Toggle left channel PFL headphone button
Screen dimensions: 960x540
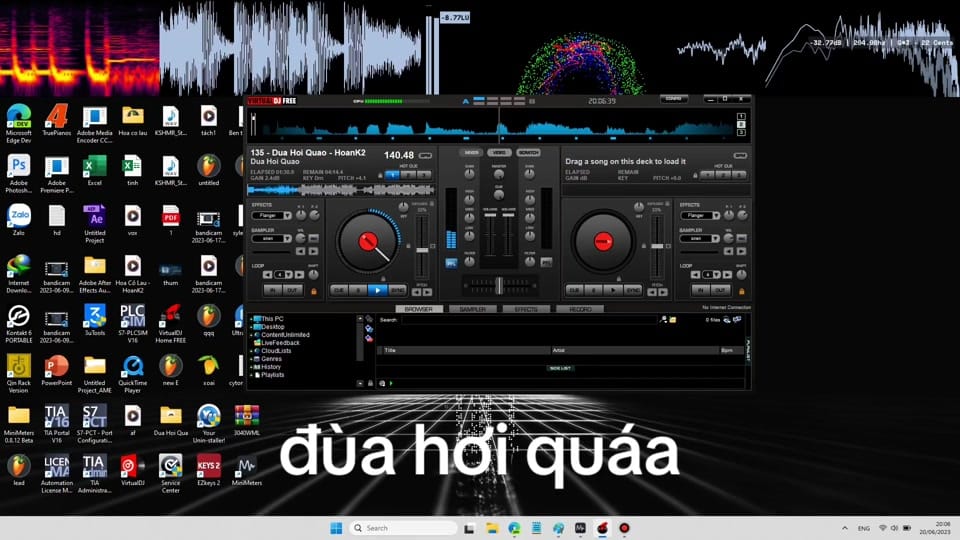click(451, 263)
